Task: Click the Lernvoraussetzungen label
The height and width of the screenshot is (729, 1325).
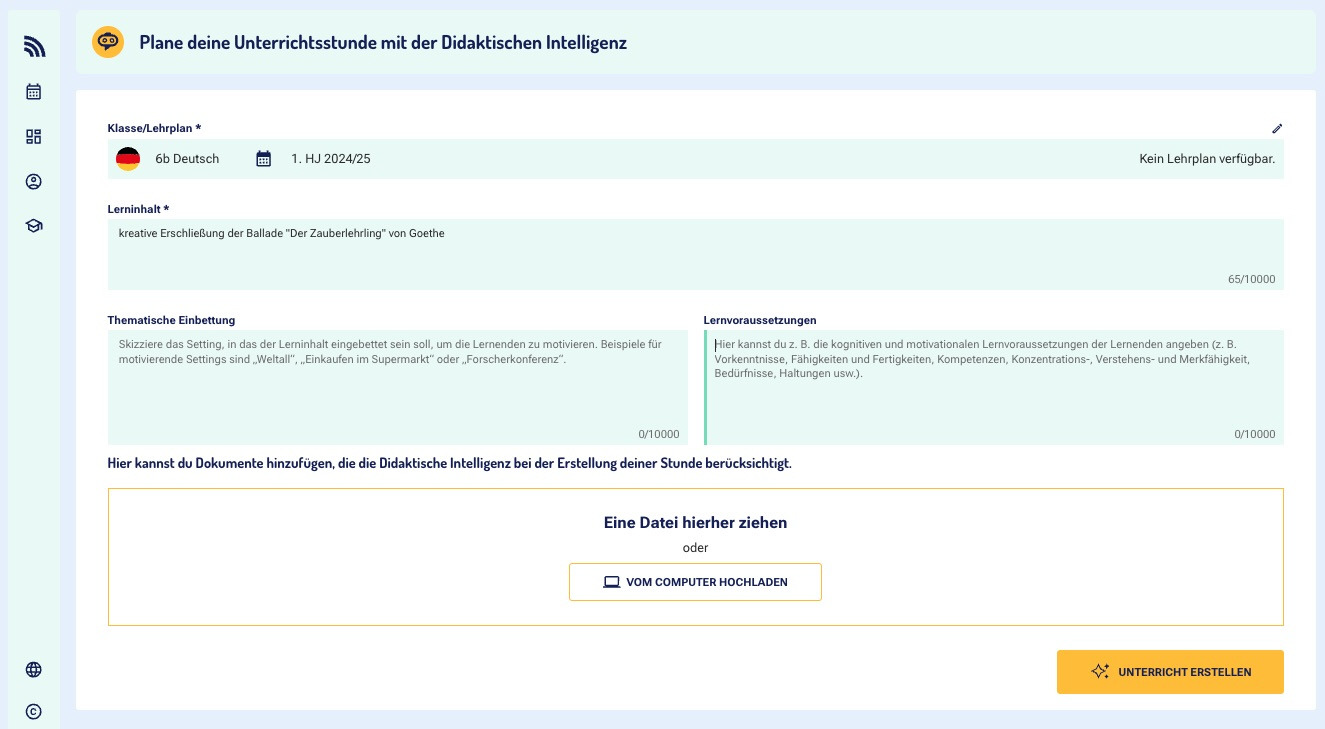Action: [x=760, y=320]
